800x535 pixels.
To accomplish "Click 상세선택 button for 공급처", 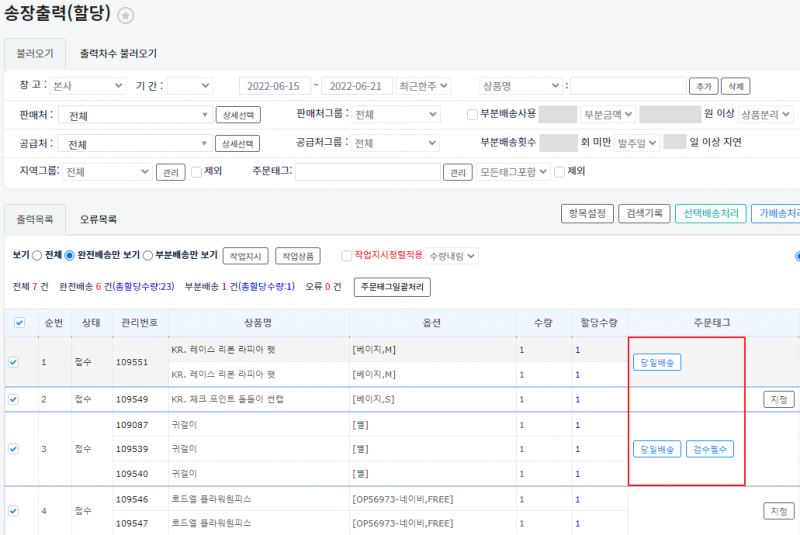I will point(237,143).
